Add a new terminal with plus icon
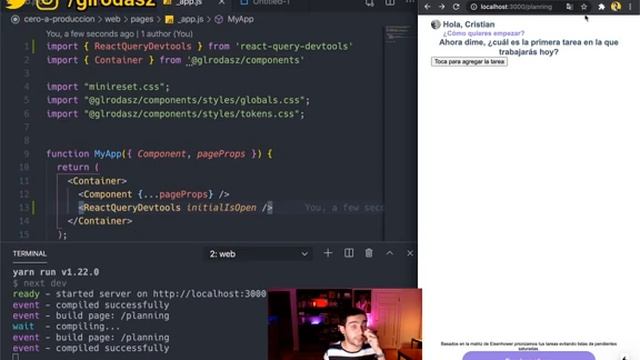Viewport: 640px width, 360px height. coord(328,253)
